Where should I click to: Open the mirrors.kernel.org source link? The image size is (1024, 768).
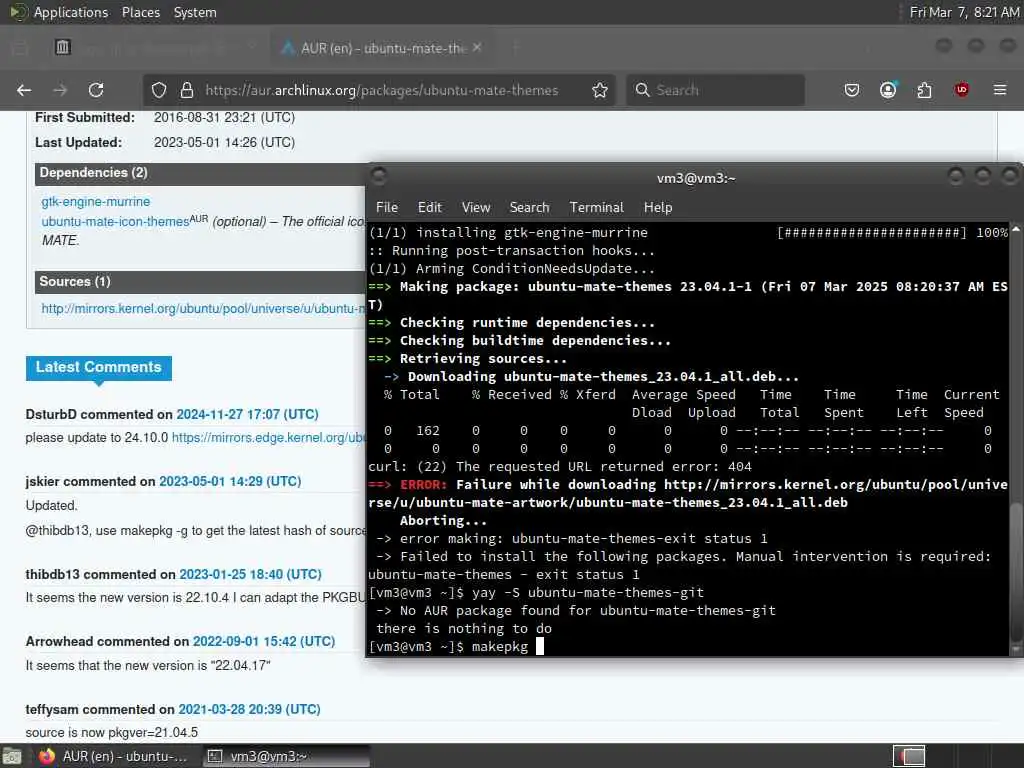[203, 308]
